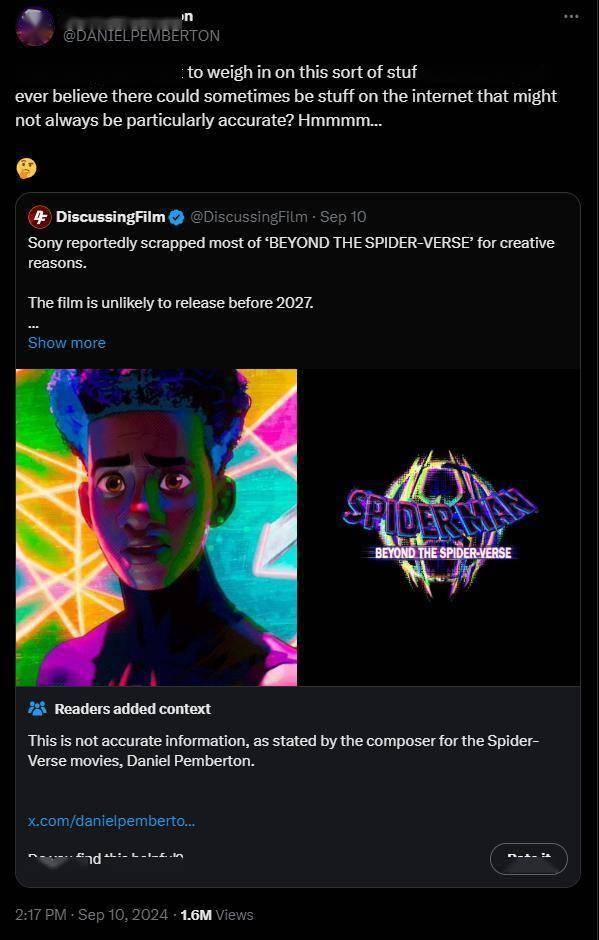Click the blurred profile avatar
599x940 pixels.
(x=35, y=27)
